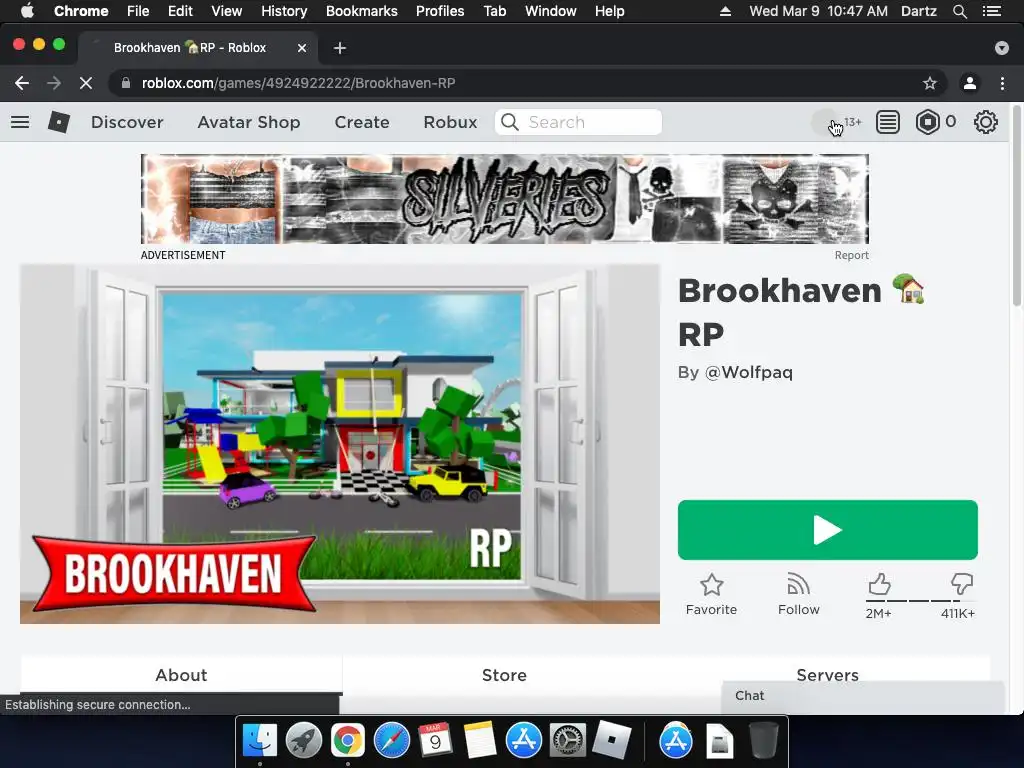The image size is (1024, 768).
Task: Open the Robux link in navbar
Action: [x=450, y=122]
